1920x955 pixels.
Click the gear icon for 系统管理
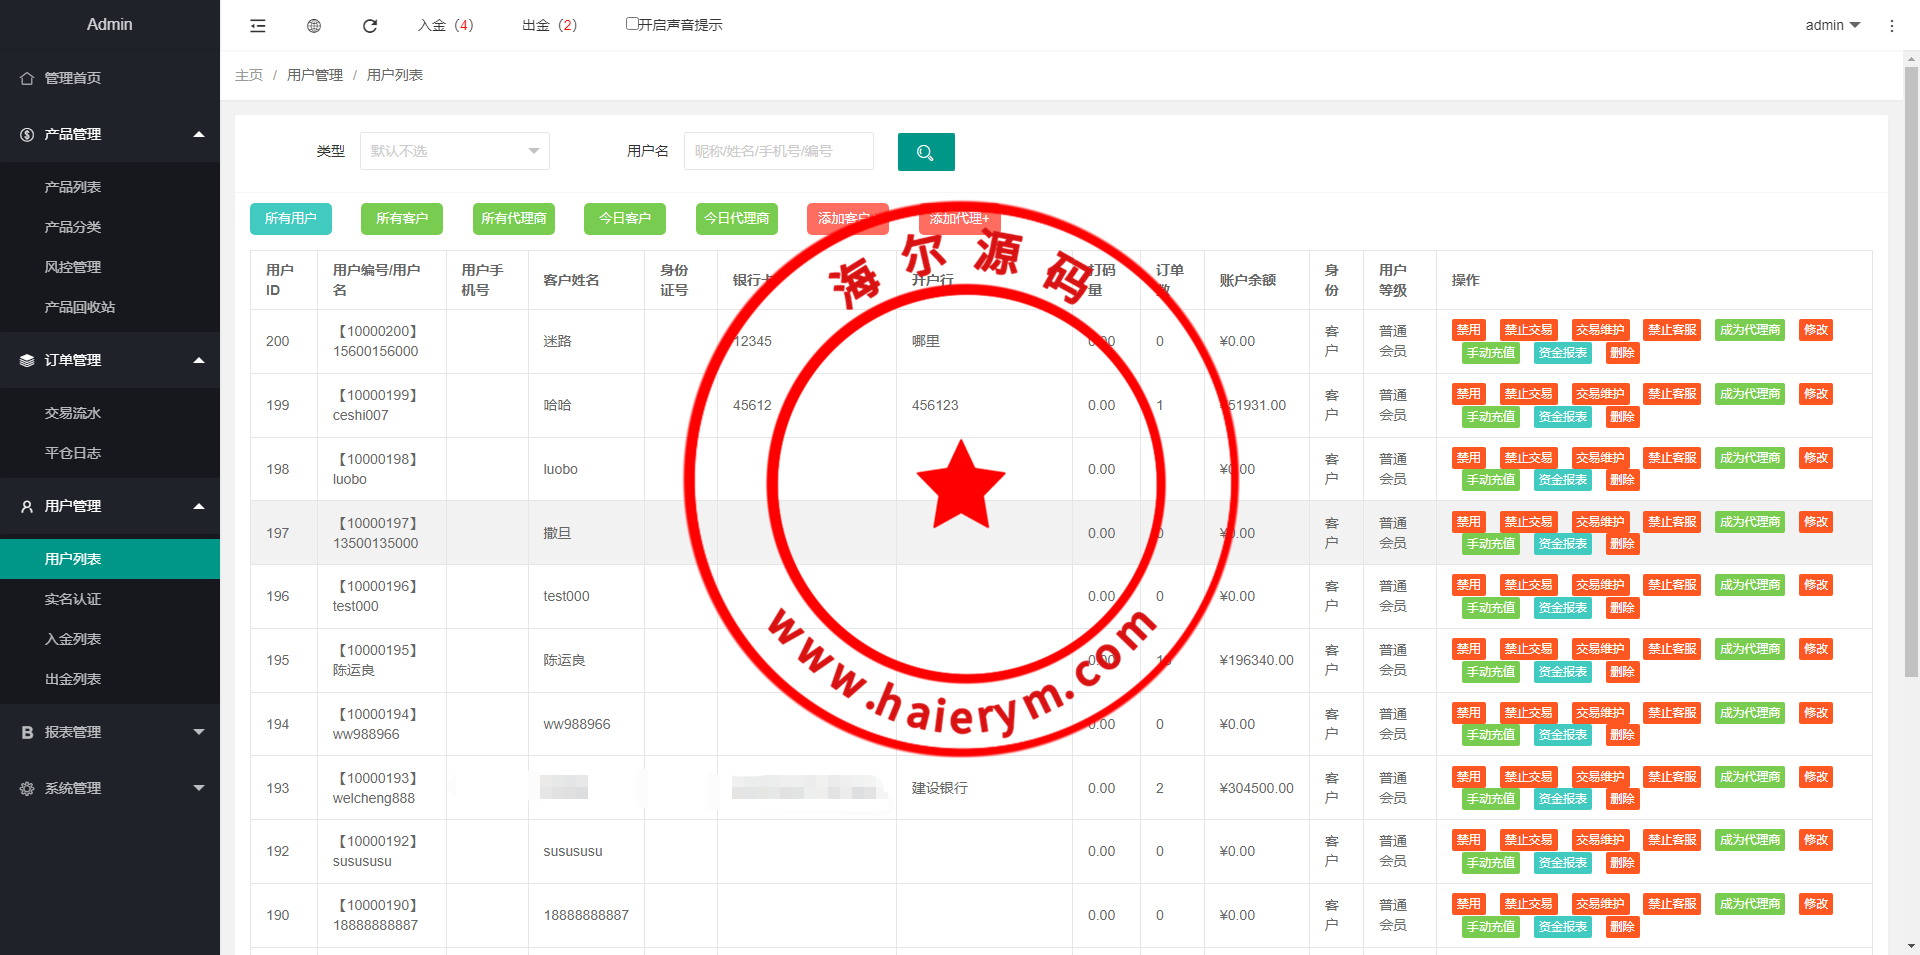27,788
